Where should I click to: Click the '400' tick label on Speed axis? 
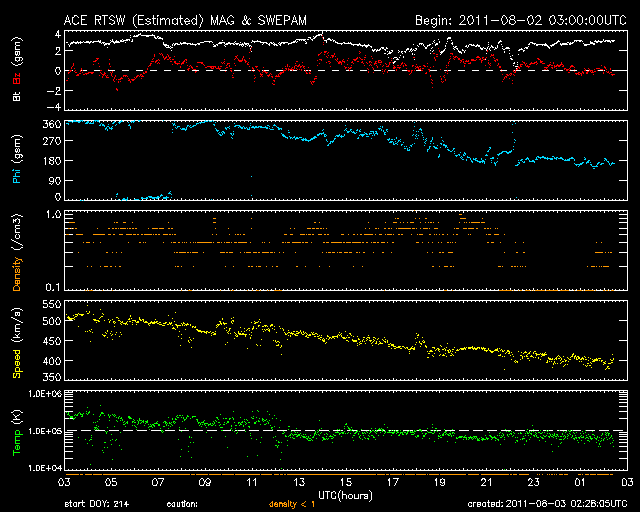tap(52, 361)
